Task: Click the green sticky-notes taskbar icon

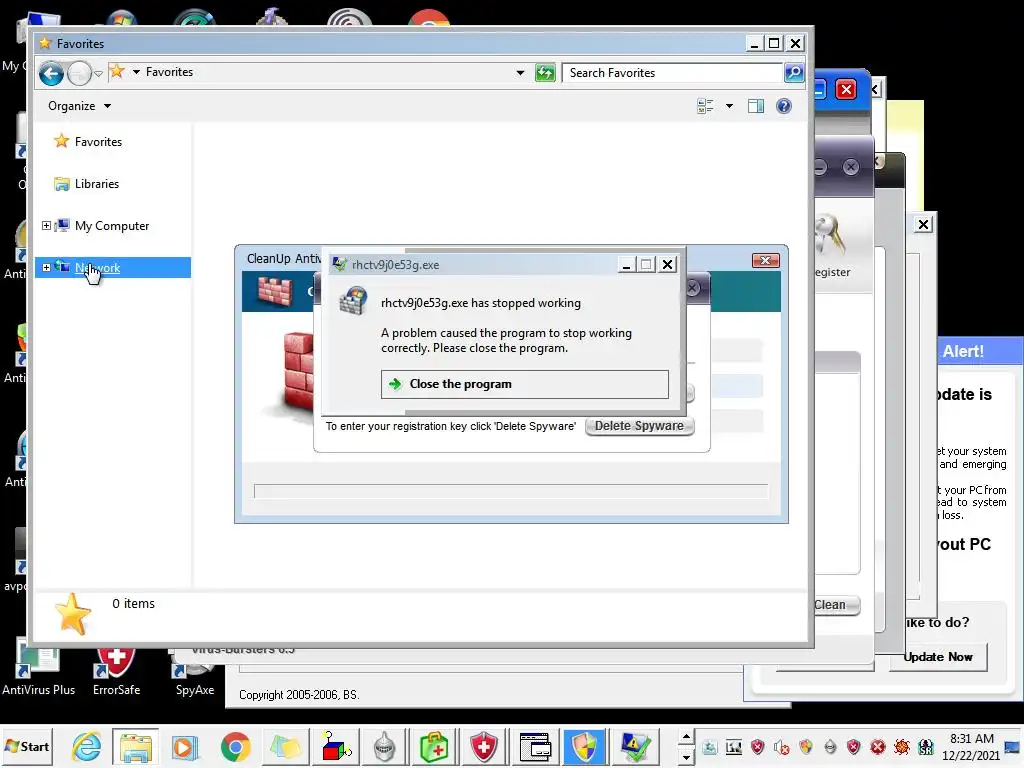Action: [x=285, y=747]
